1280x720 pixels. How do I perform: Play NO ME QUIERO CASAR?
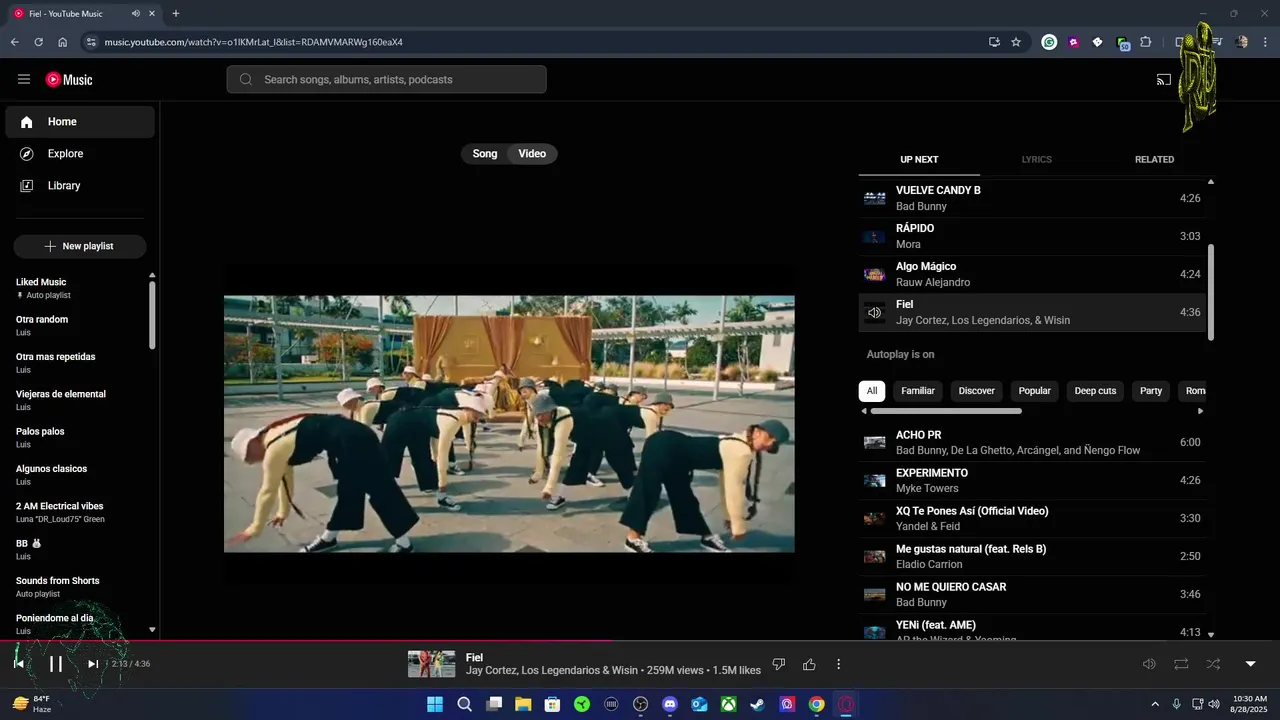1032,594
